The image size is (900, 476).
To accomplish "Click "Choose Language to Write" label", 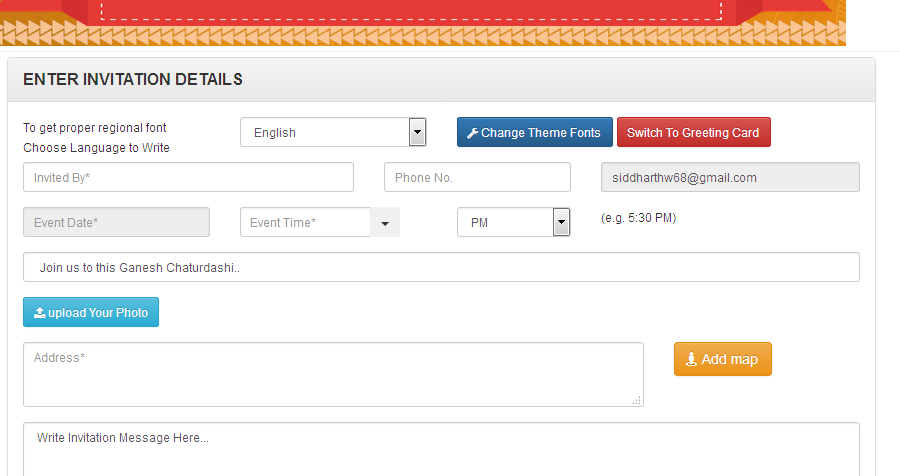I will (x=96, y=148).
